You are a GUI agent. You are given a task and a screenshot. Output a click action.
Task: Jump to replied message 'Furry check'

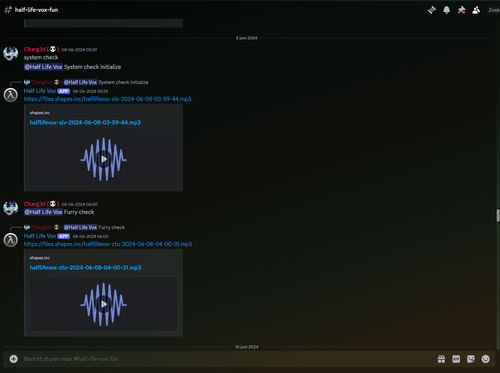tap(112, 227)
